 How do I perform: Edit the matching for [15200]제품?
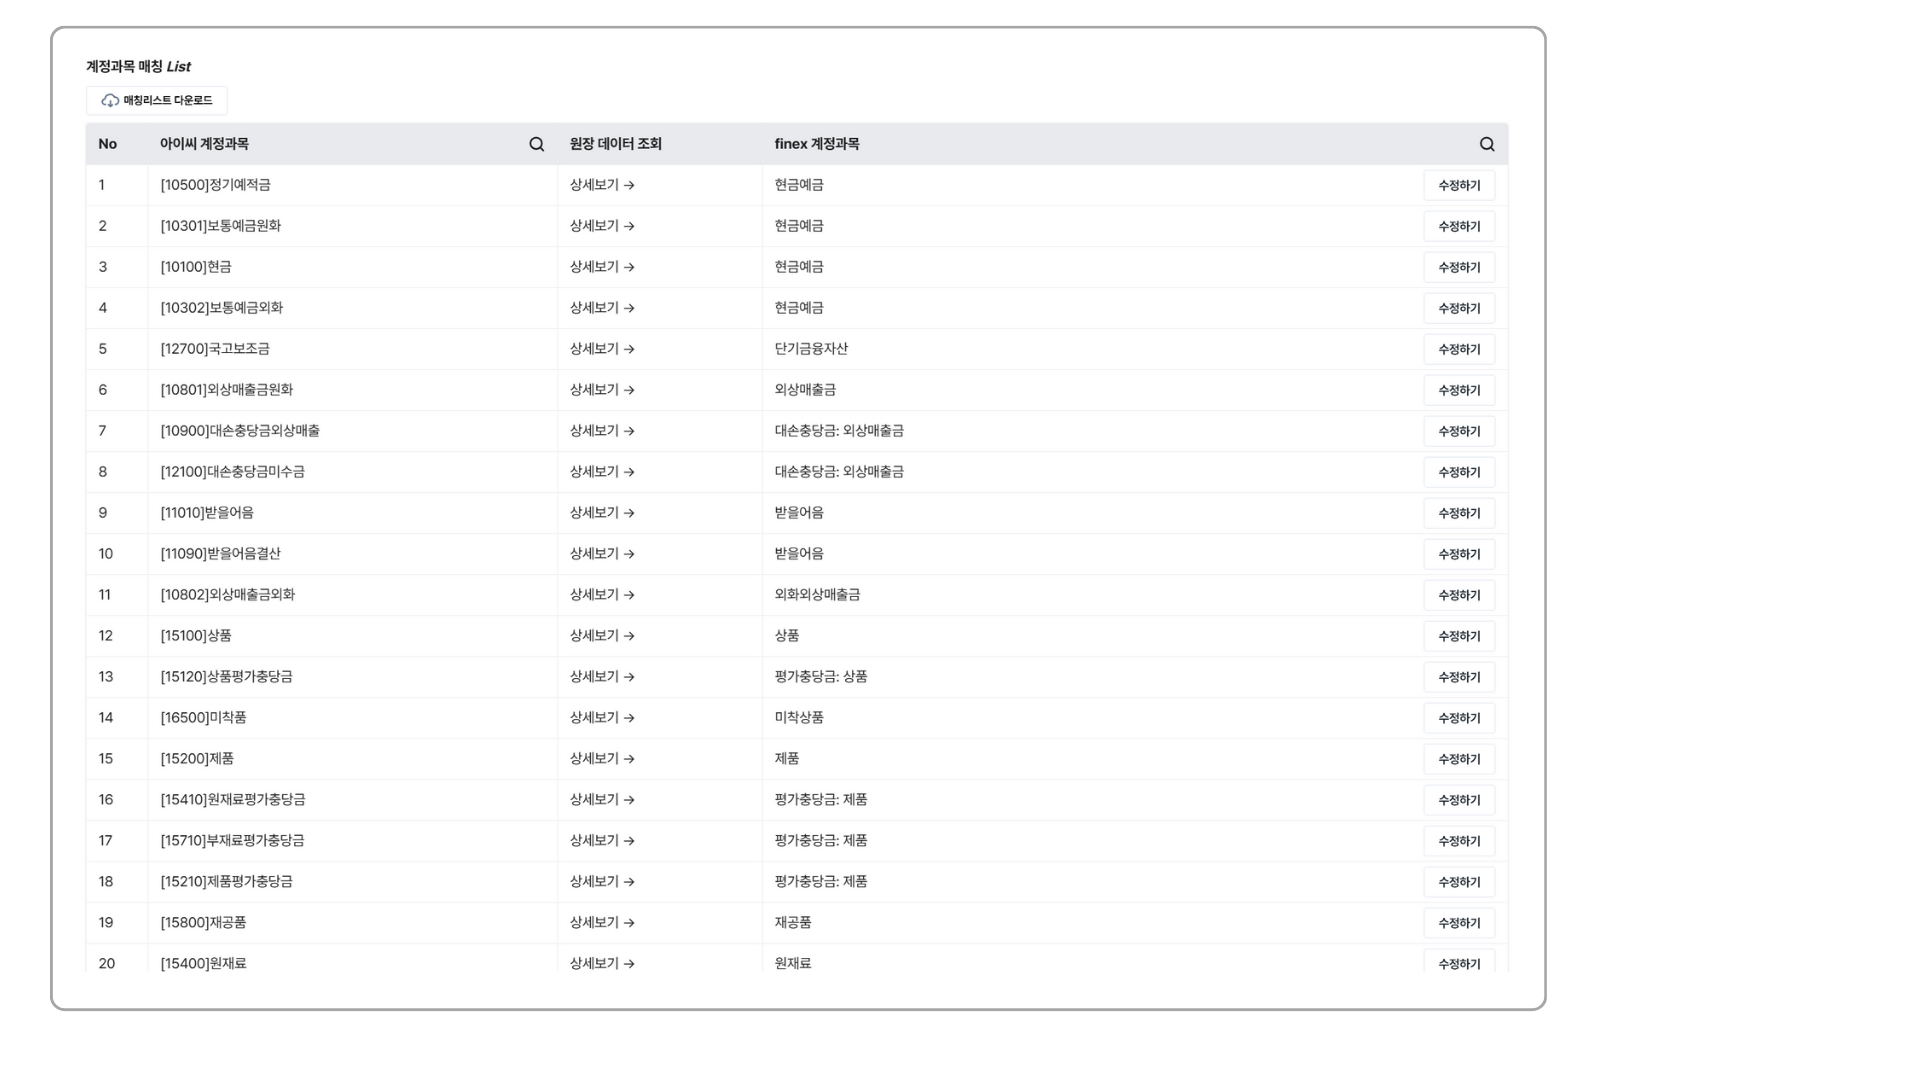point(1458,760)
